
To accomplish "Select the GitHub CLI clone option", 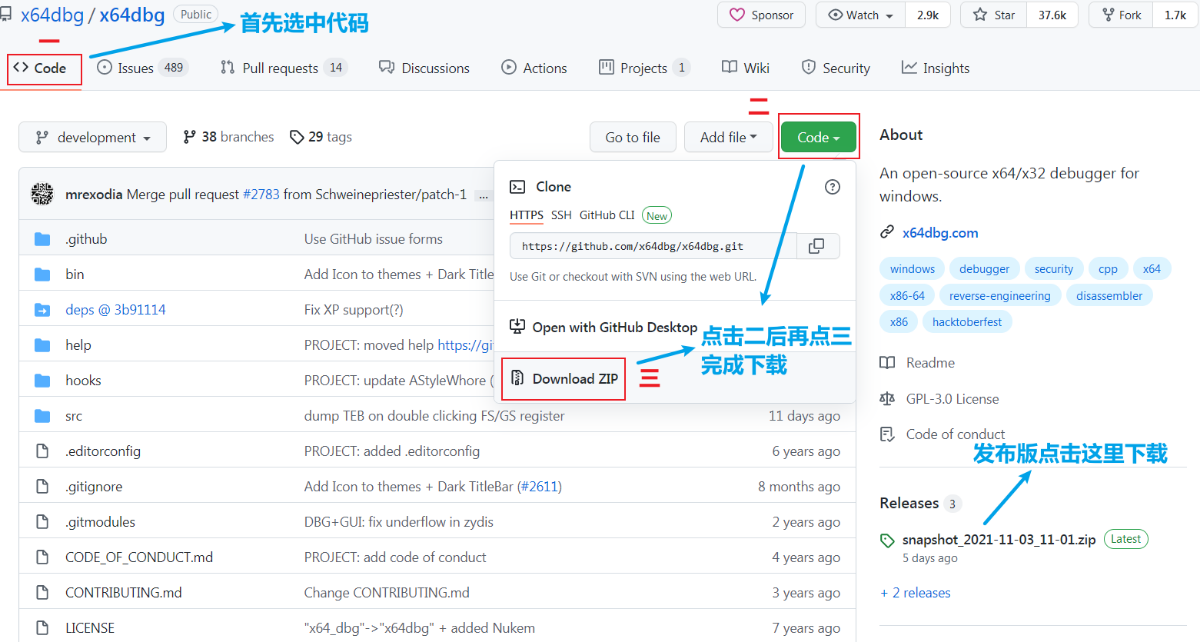I will point(607,215).
